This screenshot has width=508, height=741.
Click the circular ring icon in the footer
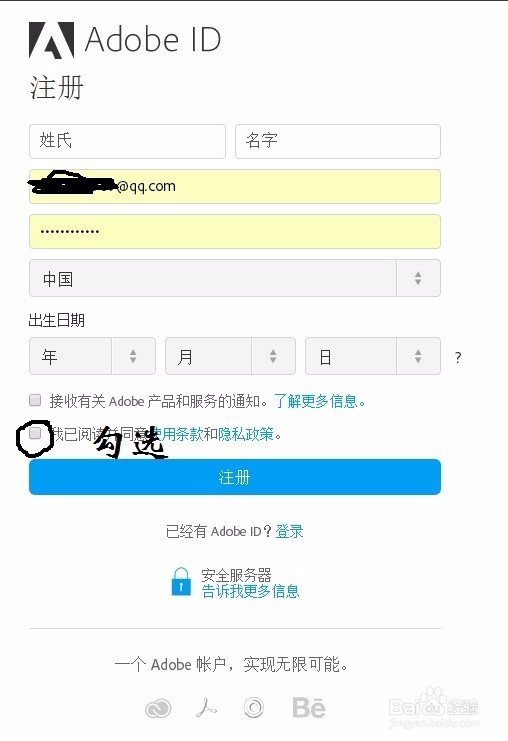point(254,707)
